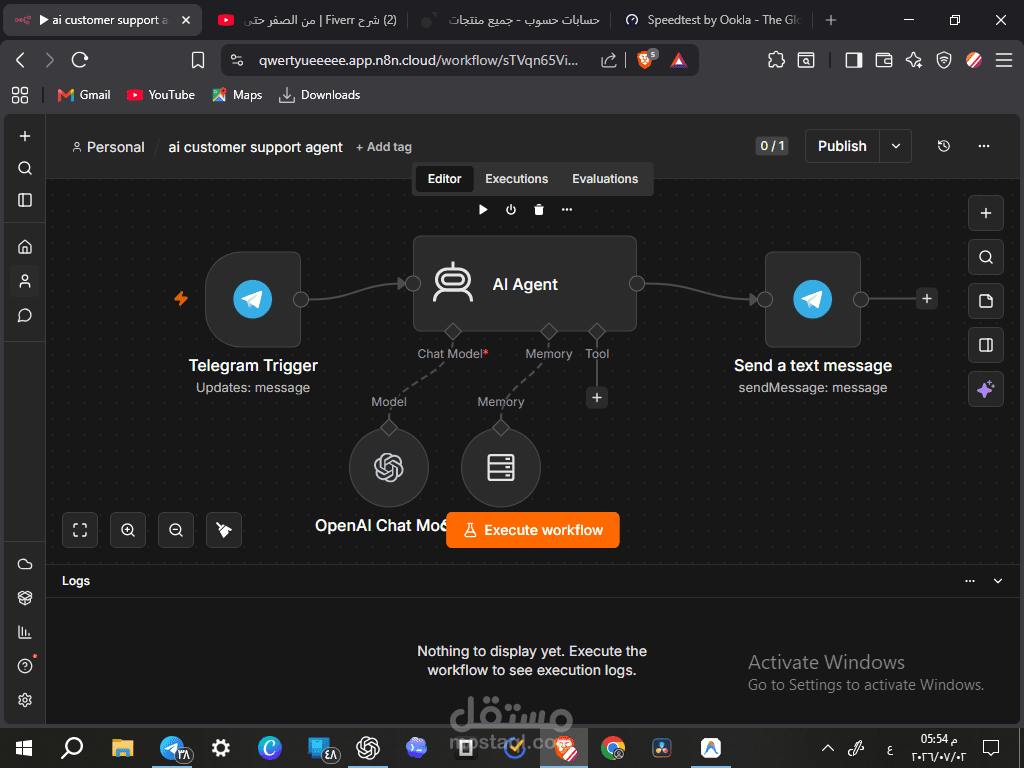Delete the AI Agent node trash icon
The image size is (1024, 768).
[539, 210]
